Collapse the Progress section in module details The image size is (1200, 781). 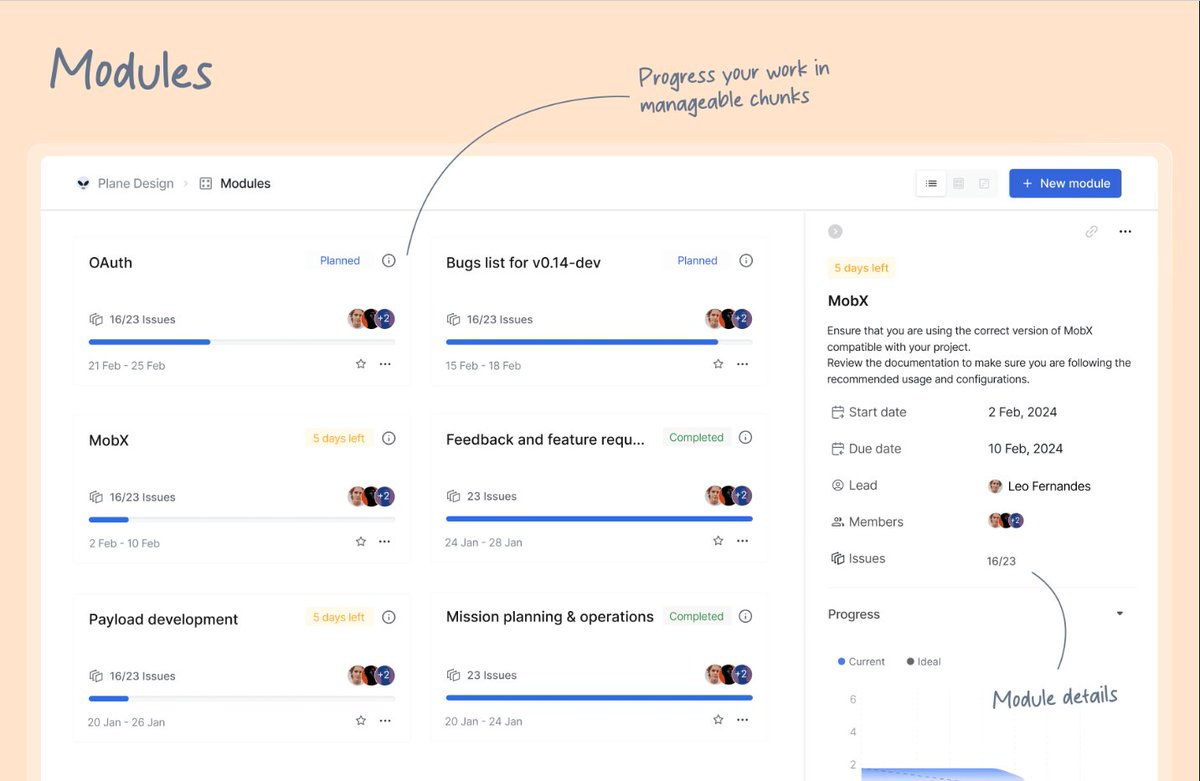click(1119, 614)
